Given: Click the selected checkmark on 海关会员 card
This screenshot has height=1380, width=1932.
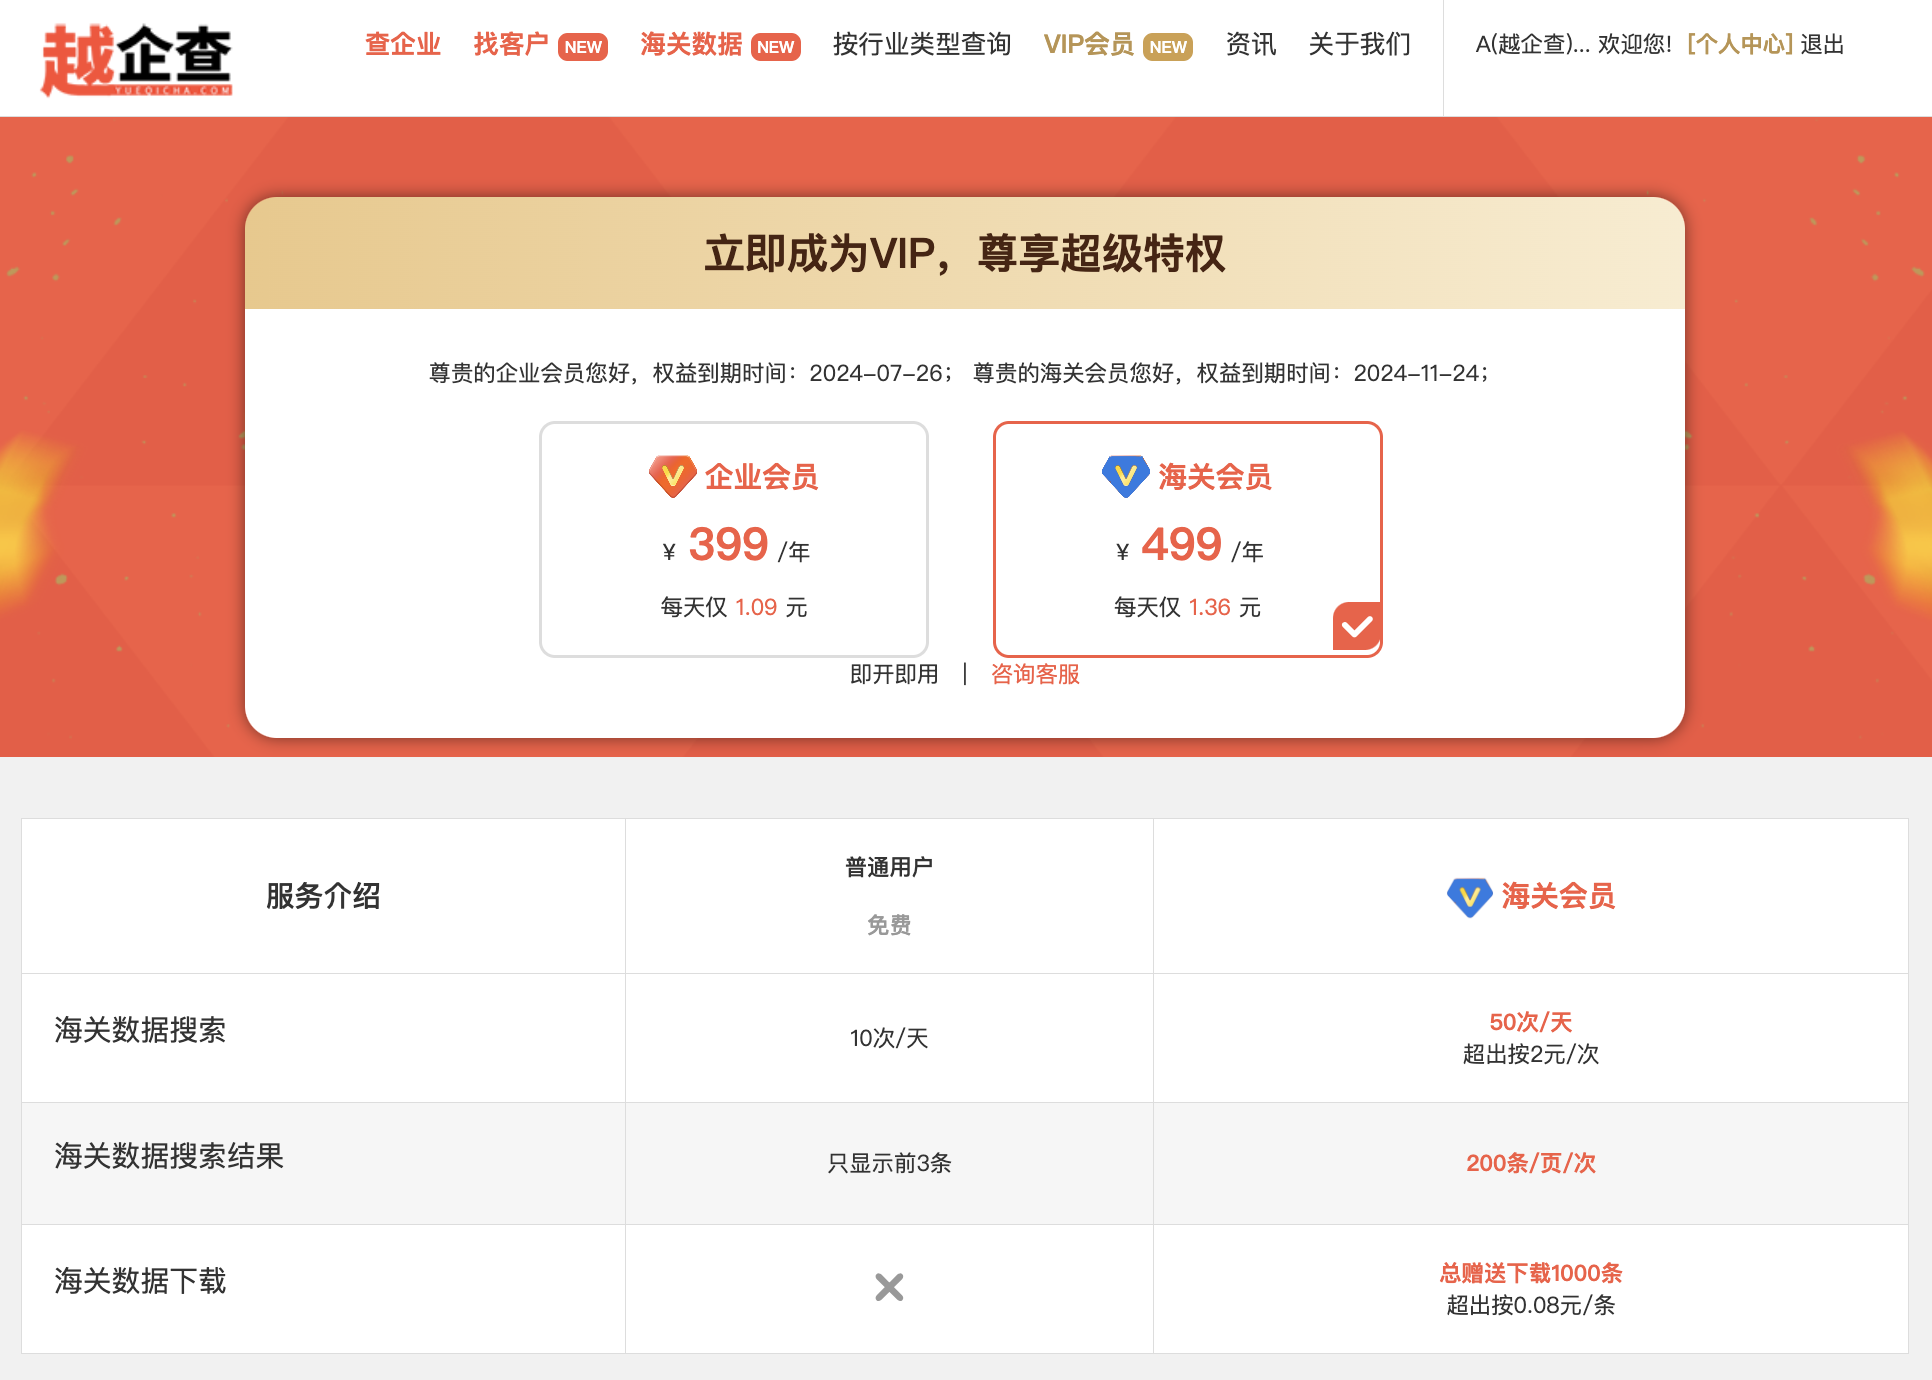Looking at the screenshot, I should click(x=1357, y=627).
